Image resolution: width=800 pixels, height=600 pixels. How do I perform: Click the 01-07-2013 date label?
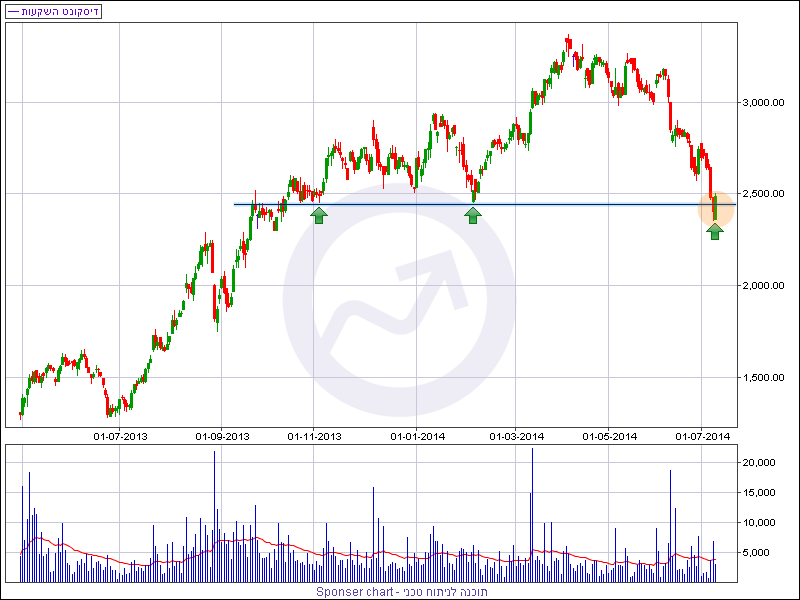click(120, 436)
